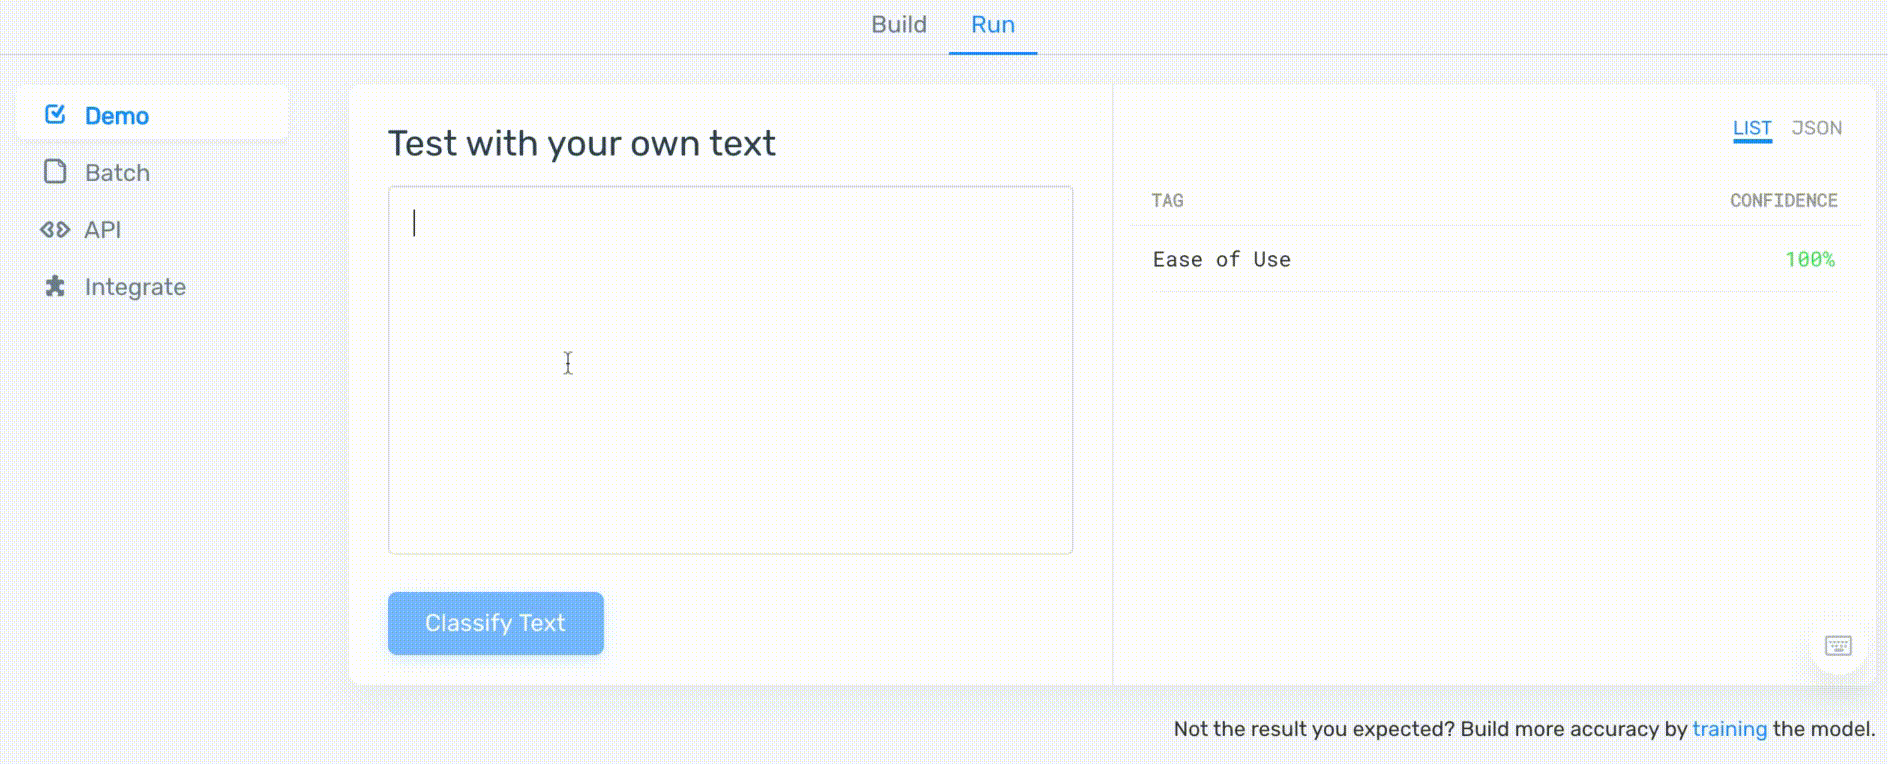
Task: Show results in LIST view
Action: [1752, 128]
